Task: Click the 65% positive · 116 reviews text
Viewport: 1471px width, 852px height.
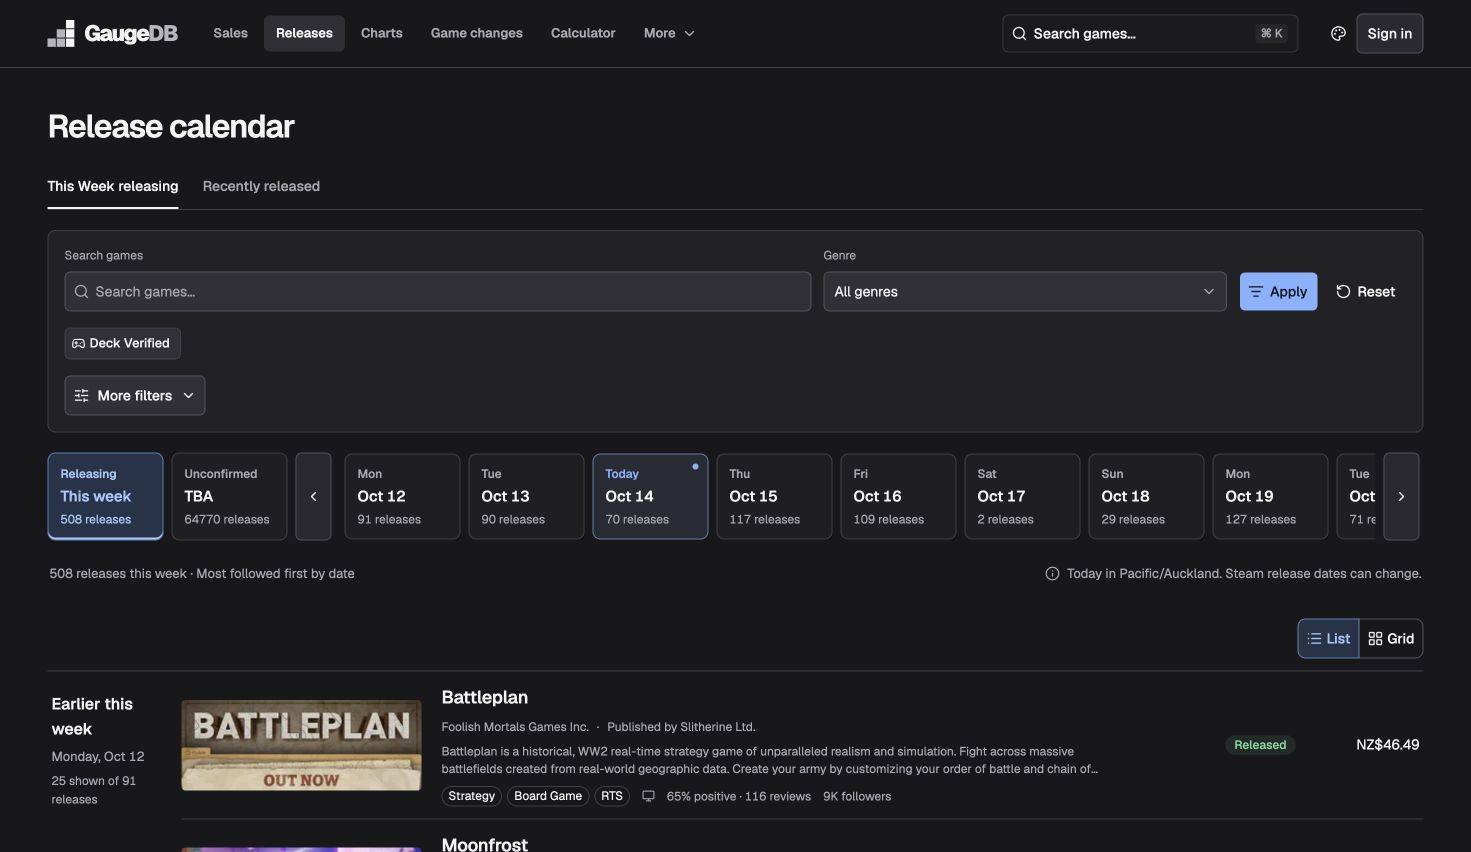Action: [739, 796]
